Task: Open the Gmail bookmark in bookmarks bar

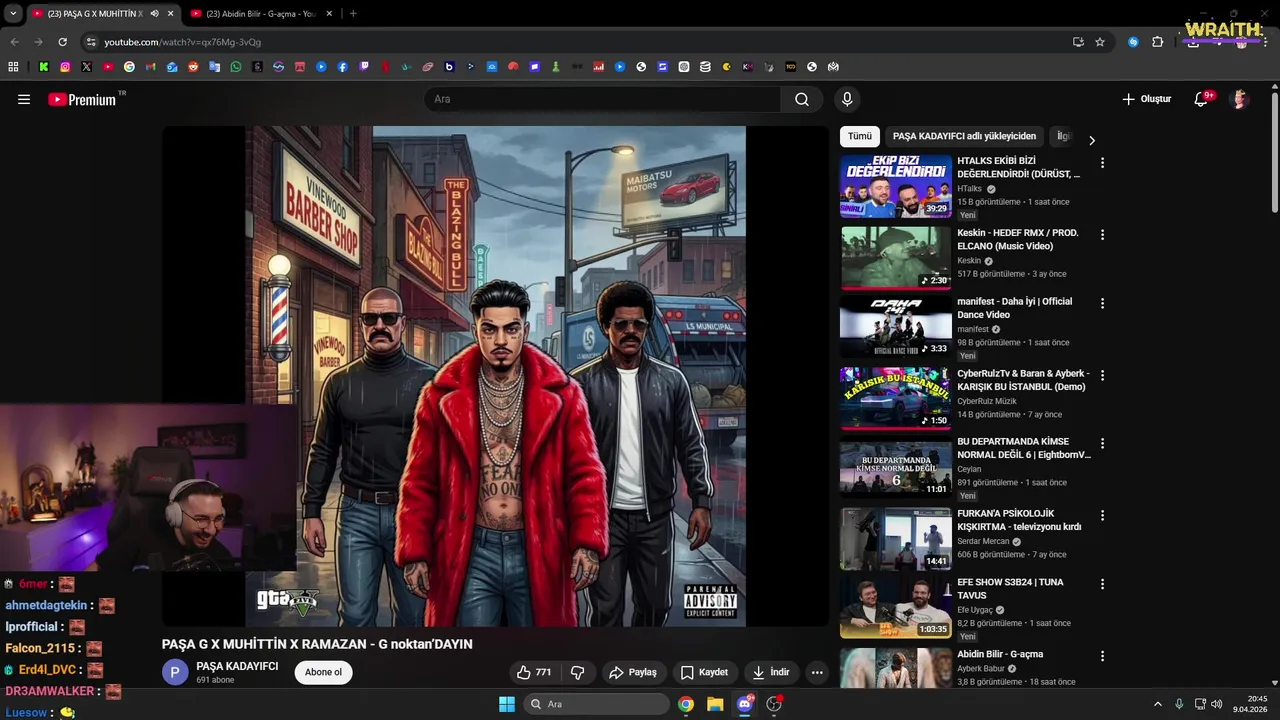Action: pyautogui.click(x=150, y=67)
